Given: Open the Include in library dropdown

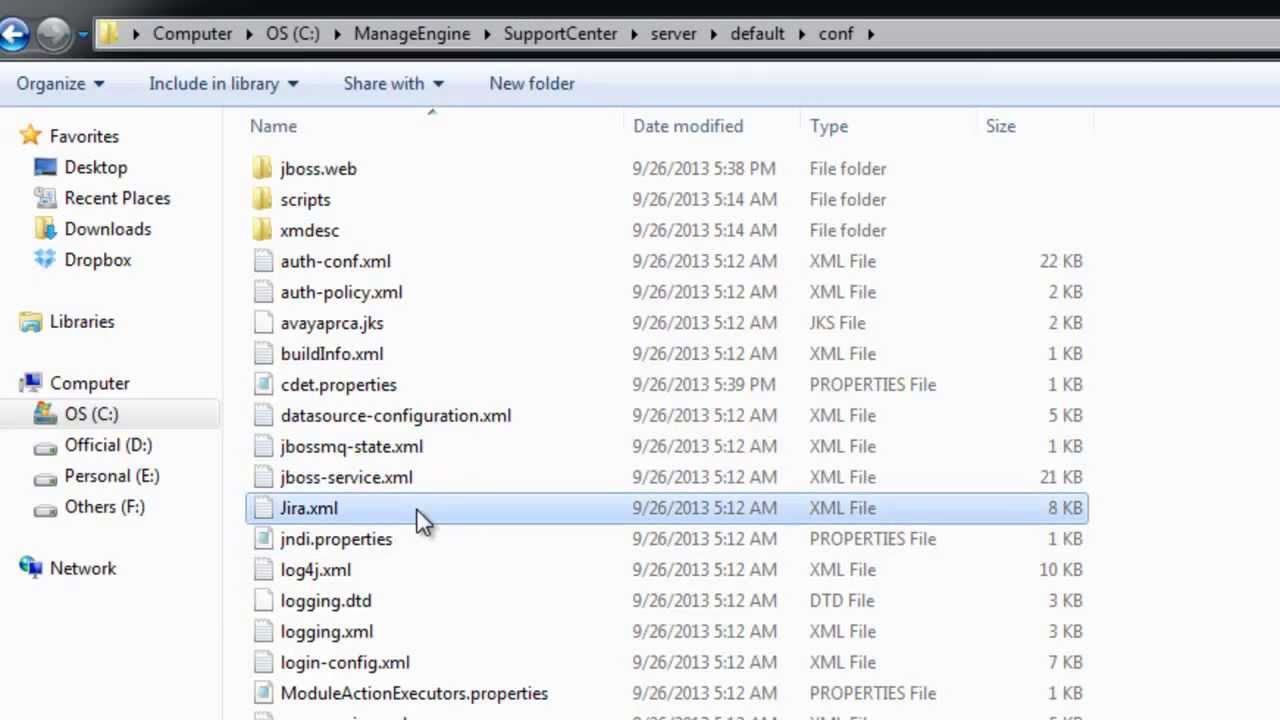Looking at the screenshot, I should 223,84.
